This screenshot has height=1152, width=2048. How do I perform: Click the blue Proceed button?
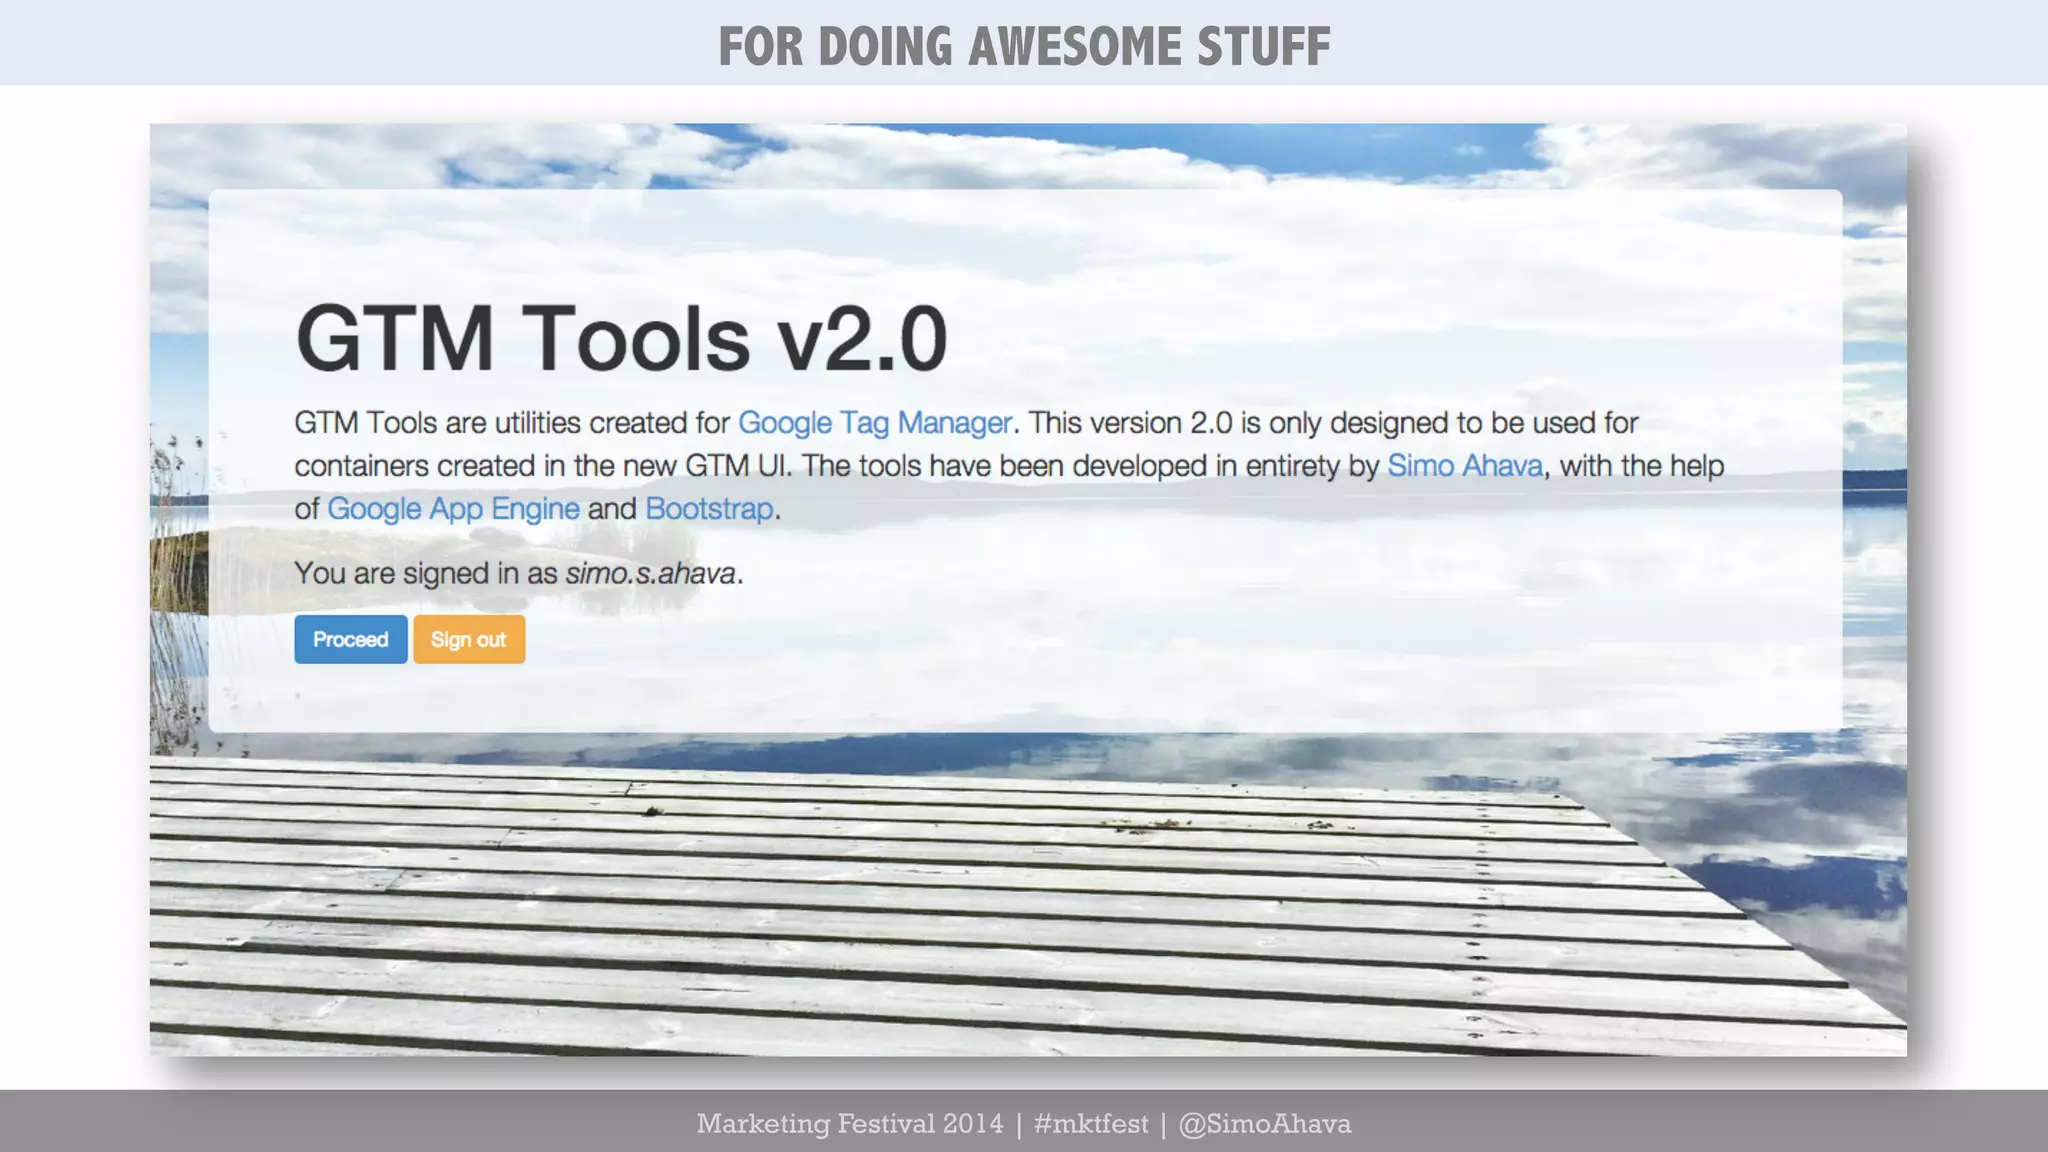[x=350, y=640]
